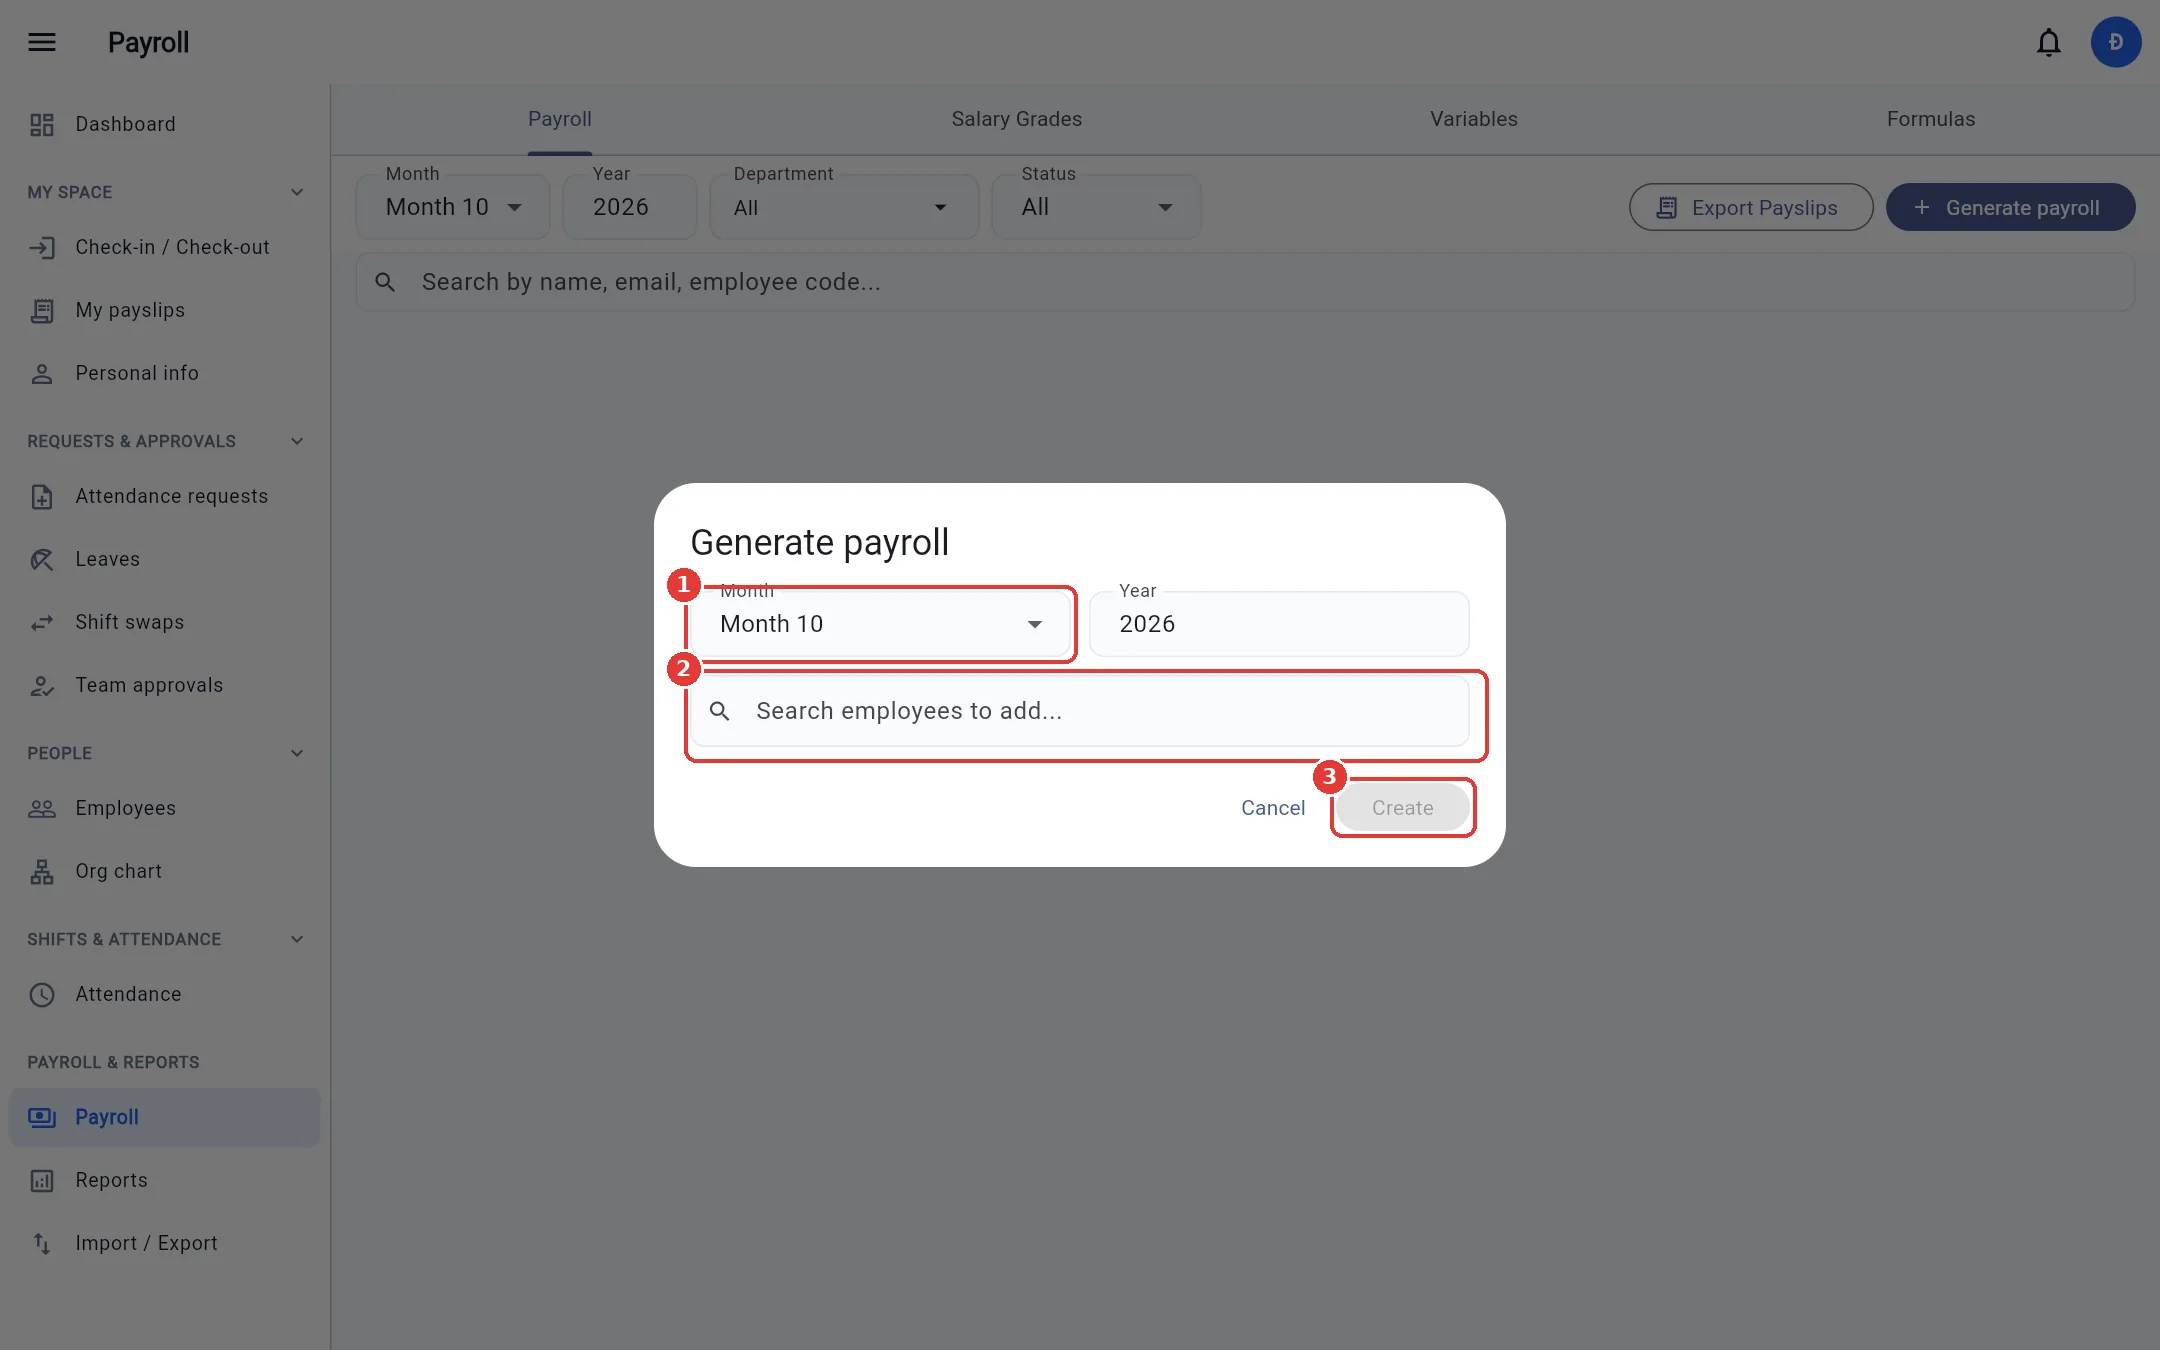Focus the search by name, email field
This screenshot has height=1350, width=2160.
coord(1245,282)
